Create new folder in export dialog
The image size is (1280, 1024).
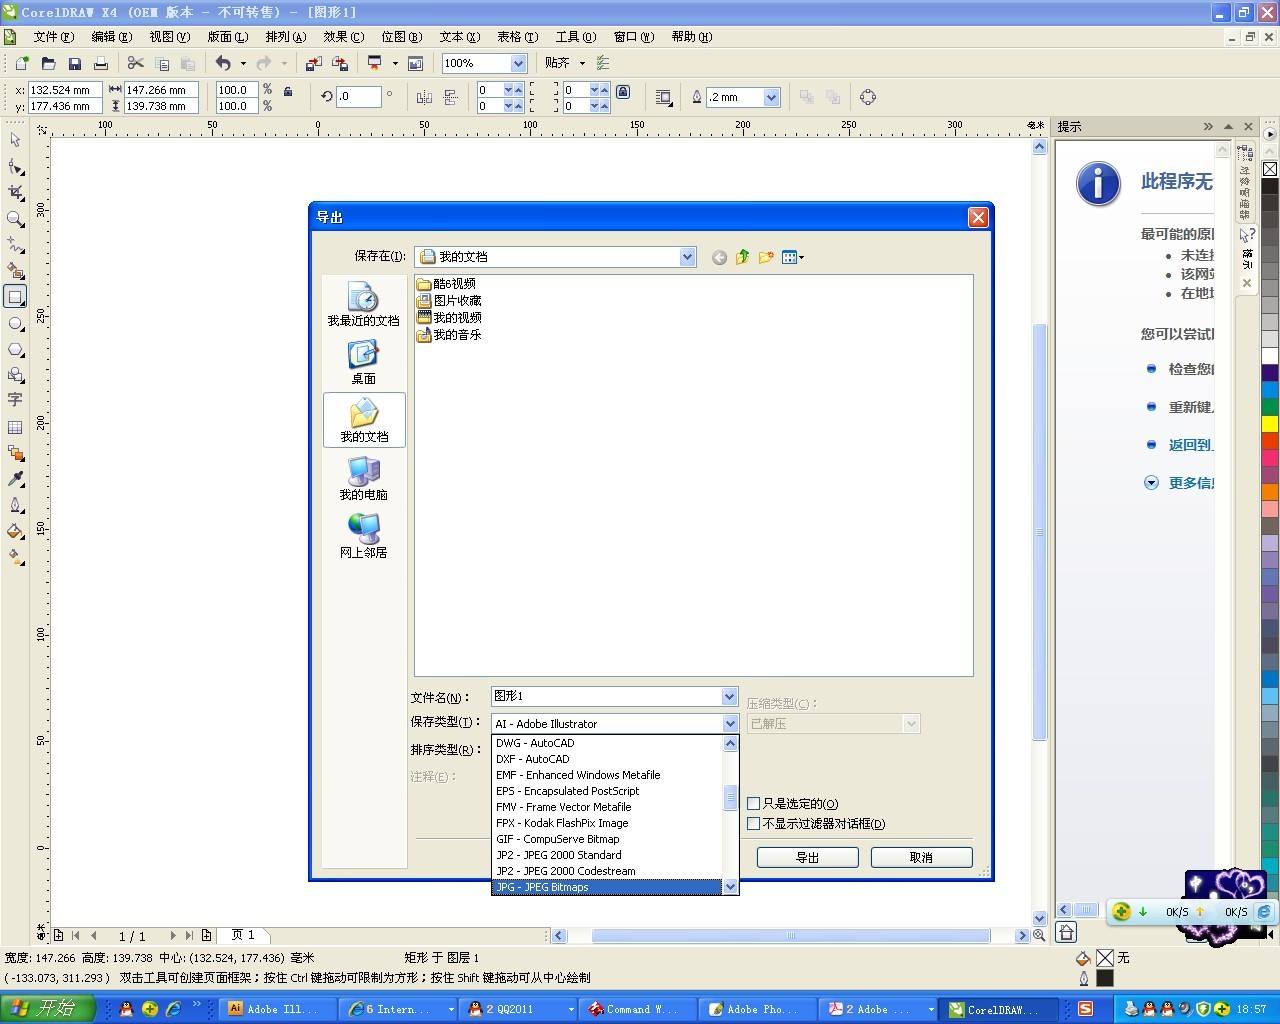tap(766, 257)
